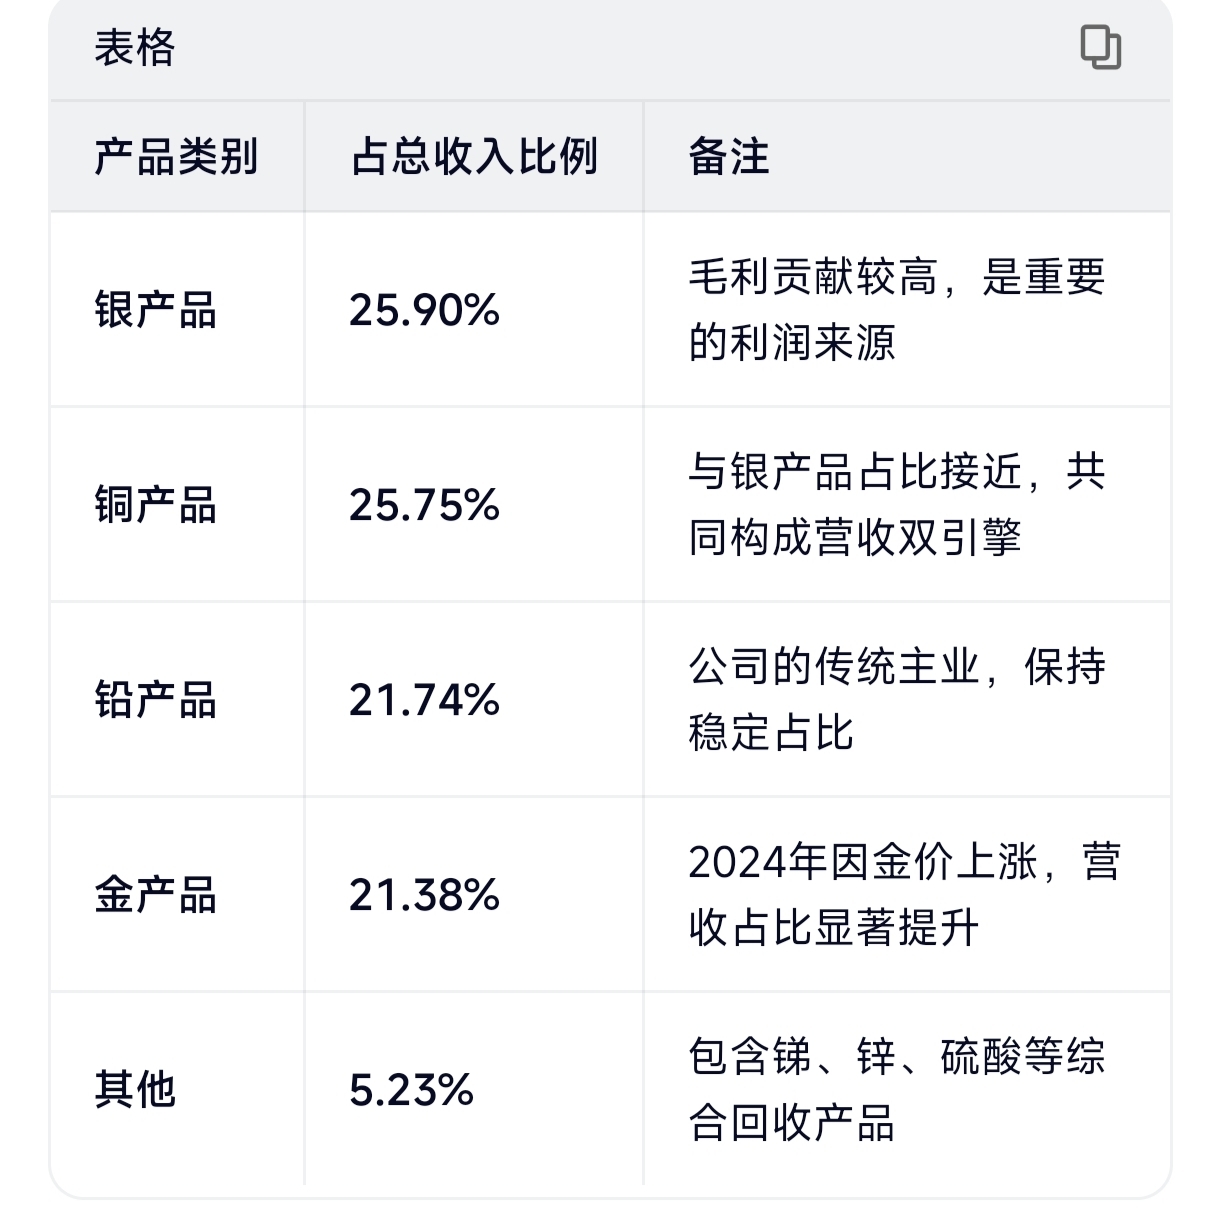The image size is (1219, 1224).
Task: Select the 铜产品 row label
Action: [156, 505]
